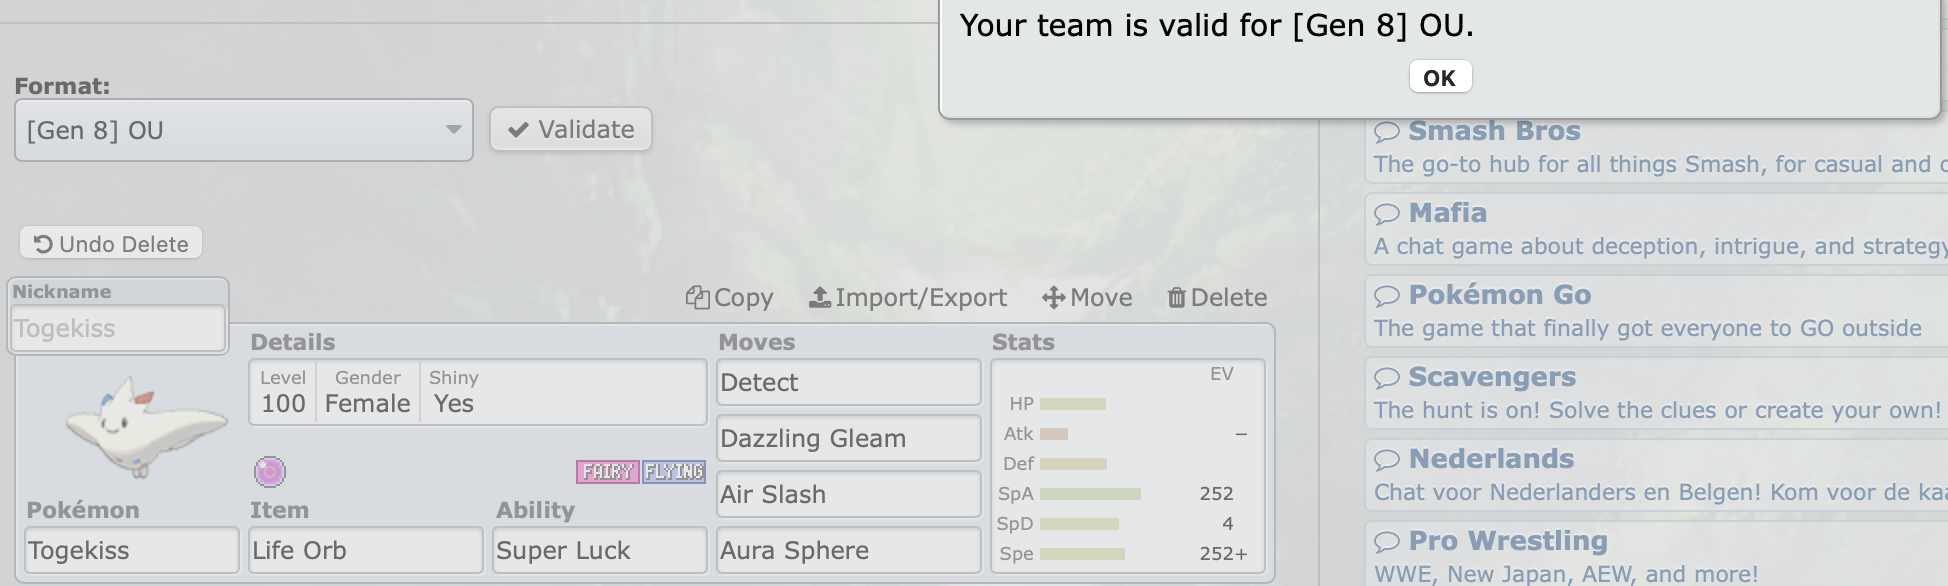
Task: Dismiss the validation popup with OK
Action: click(1440, 77)
